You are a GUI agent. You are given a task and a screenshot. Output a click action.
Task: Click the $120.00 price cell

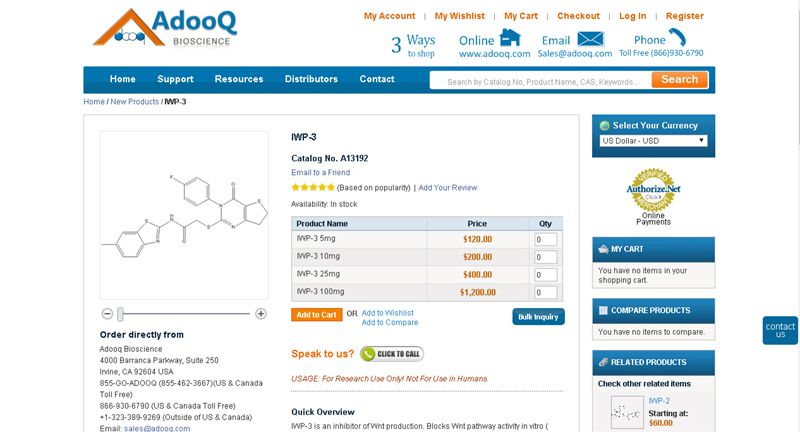click(x=478, y=239)
